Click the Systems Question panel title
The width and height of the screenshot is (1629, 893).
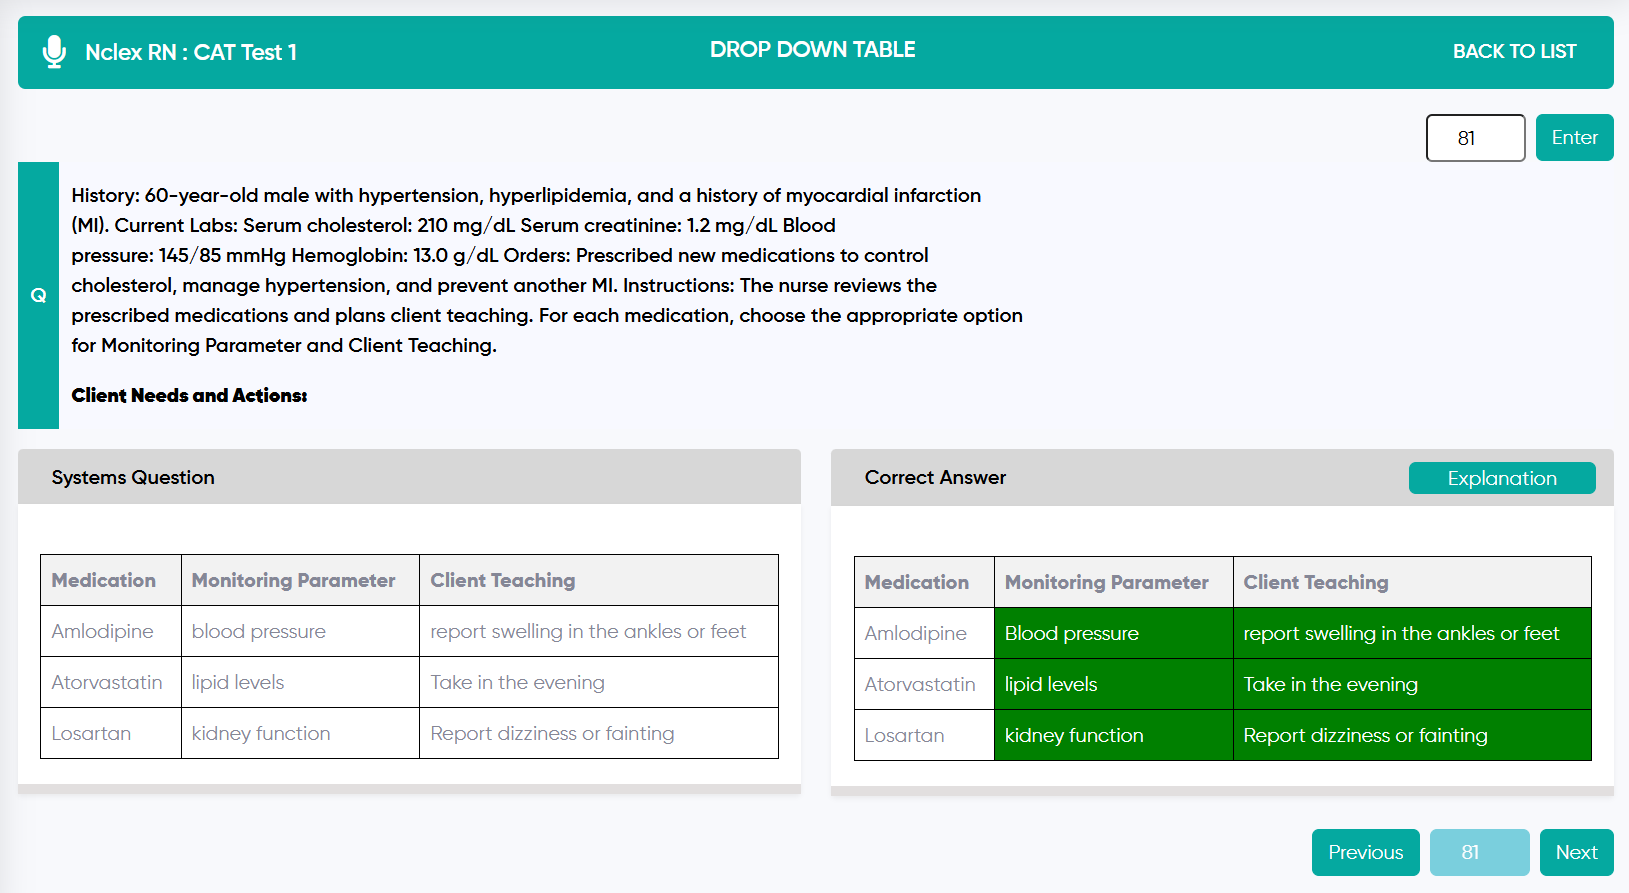pos(133,477)
